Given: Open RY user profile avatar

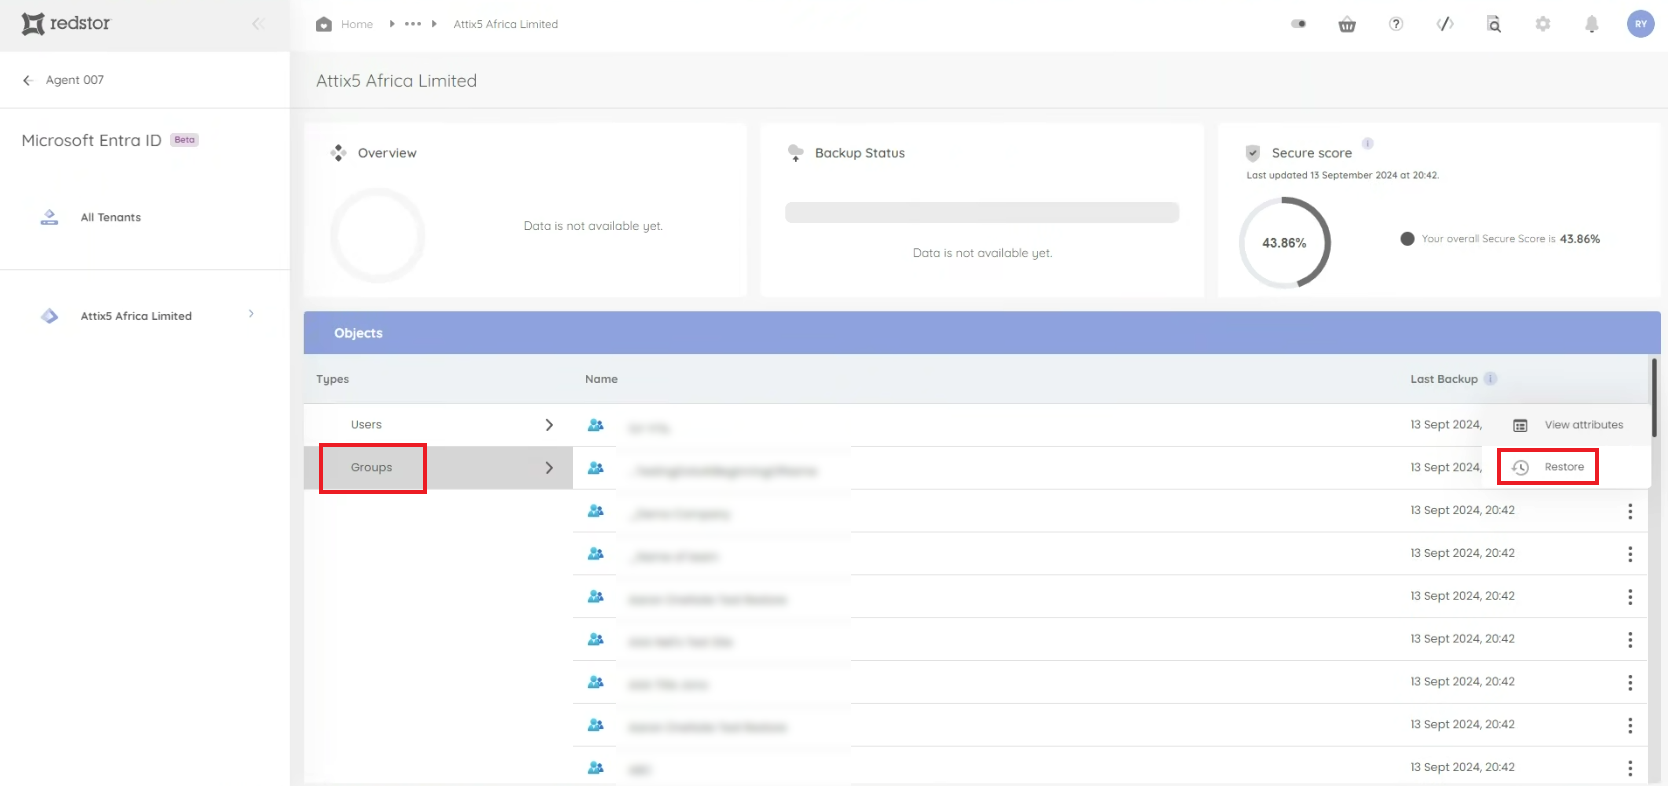Looking at the screenshot, I should click(1641, 24).
